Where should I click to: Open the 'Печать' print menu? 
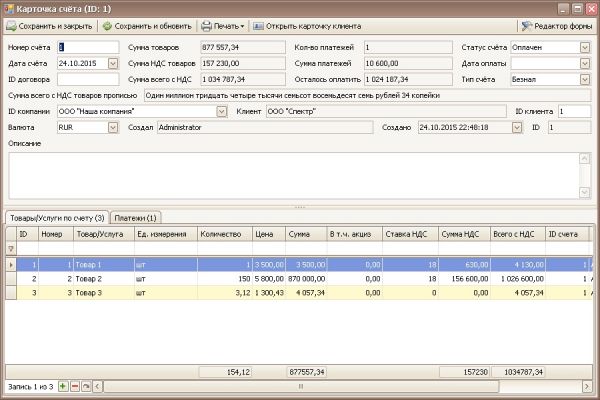click(223, 26)
